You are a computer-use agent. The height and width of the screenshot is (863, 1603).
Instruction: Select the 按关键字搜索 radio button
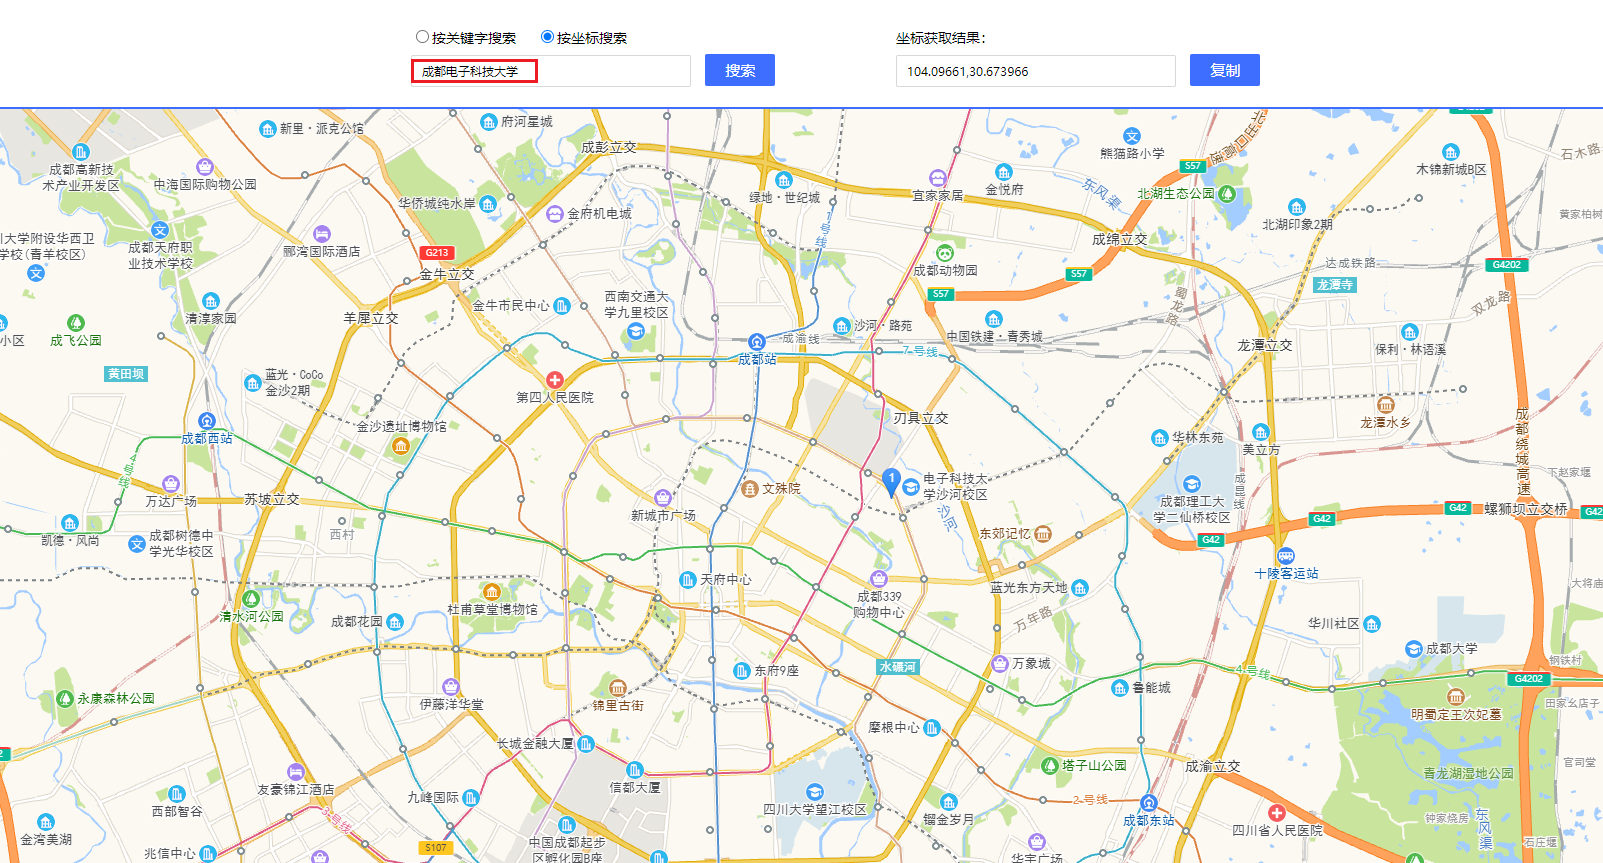[x=422, y=37]
